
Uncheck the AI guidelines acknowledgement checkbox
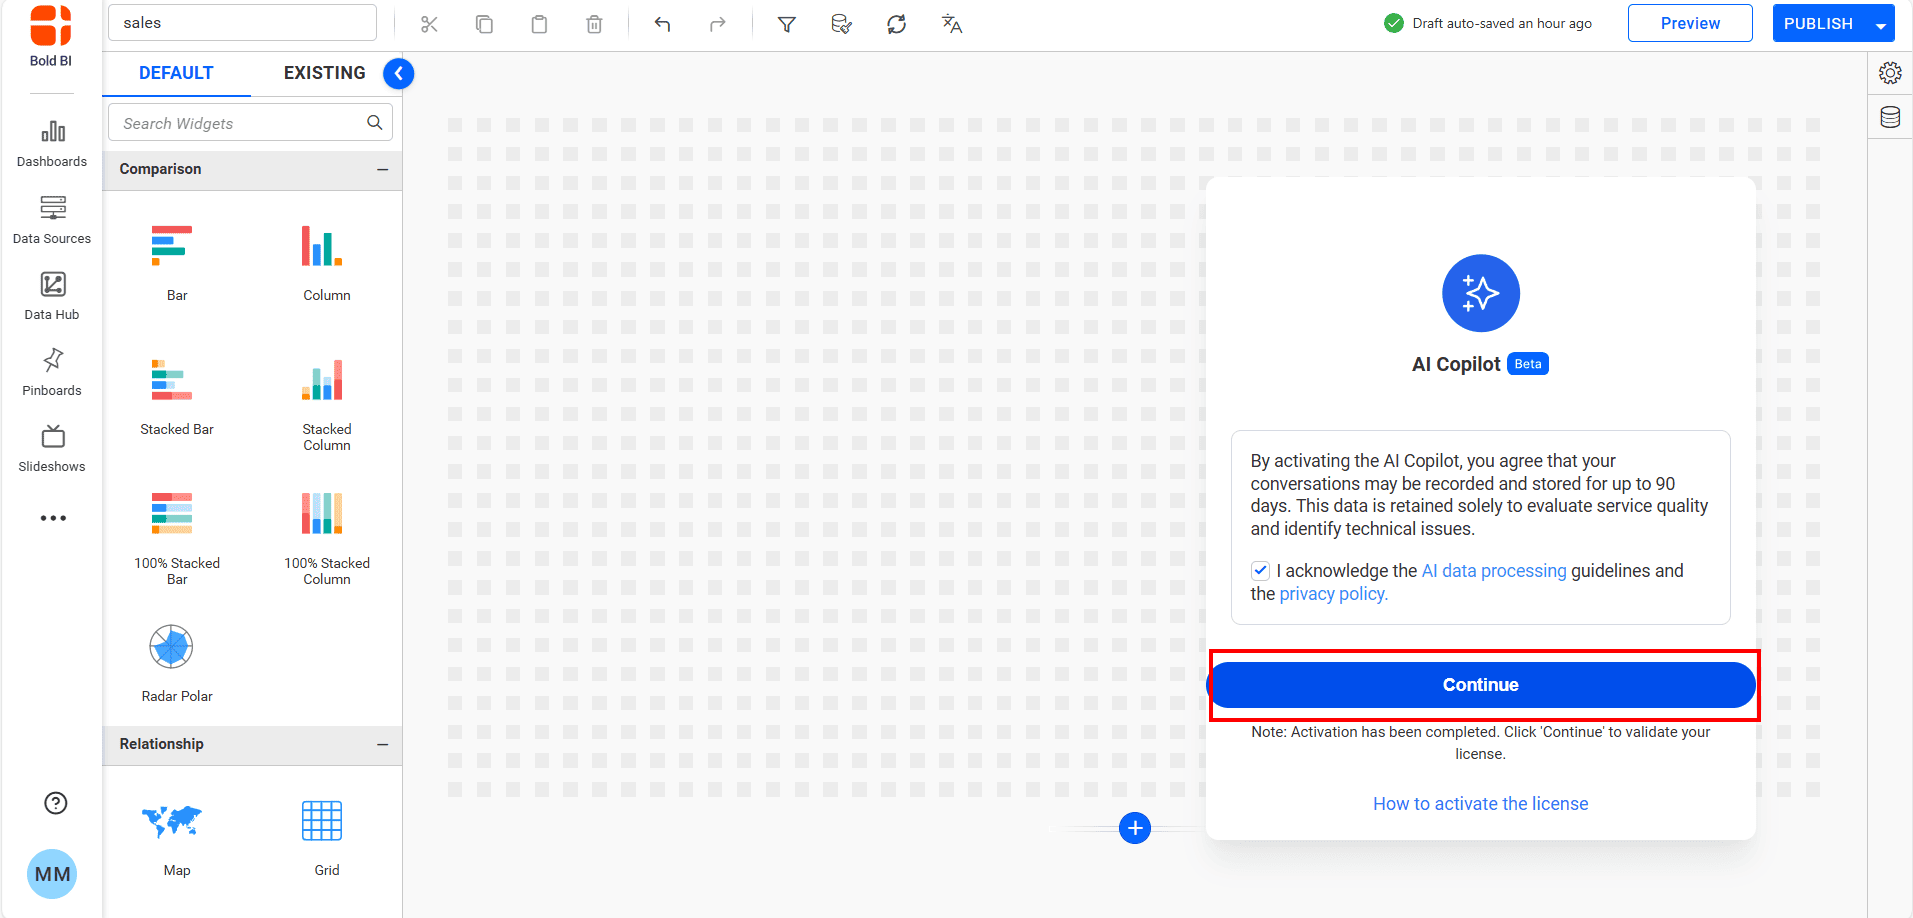tap(1260, 571)
